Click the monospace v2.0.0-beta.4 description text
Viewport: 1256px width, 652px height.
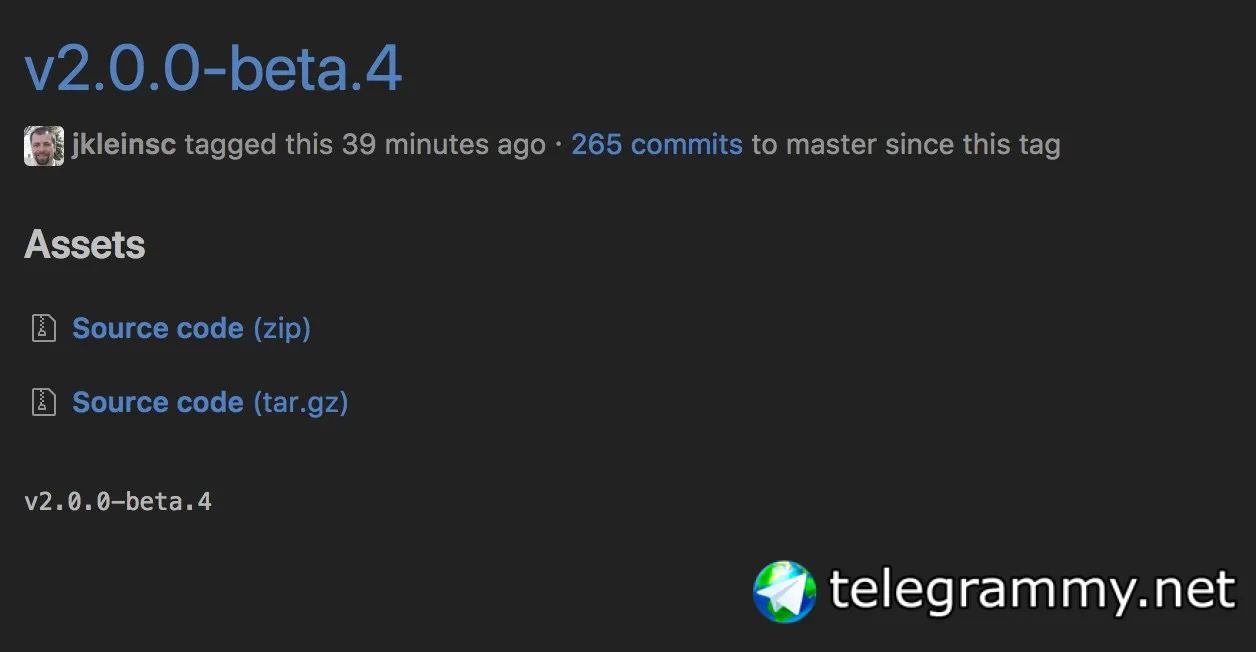click(118, 501)
